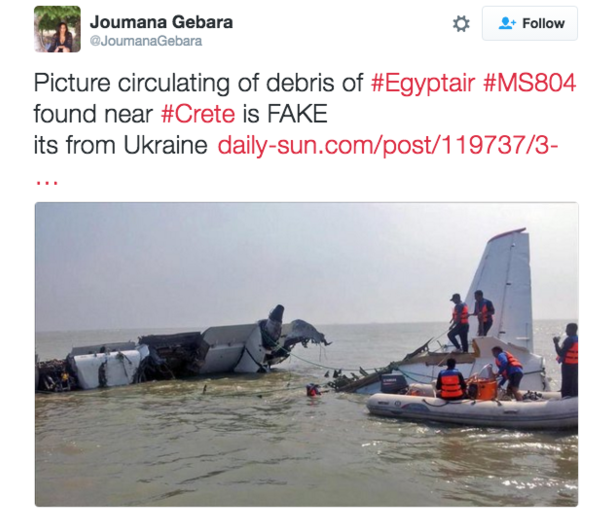Open the #MS804 hashtag
Viewport: 612px width, 514px height.
[530, 83]
